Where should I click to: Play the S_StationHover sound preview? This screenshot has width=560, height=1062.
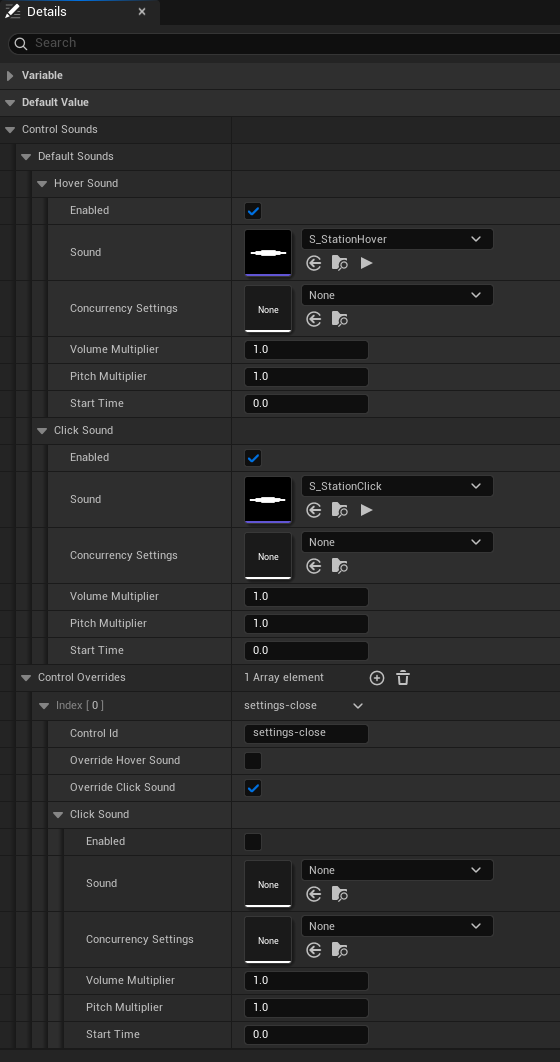click(x=366, y=263)
